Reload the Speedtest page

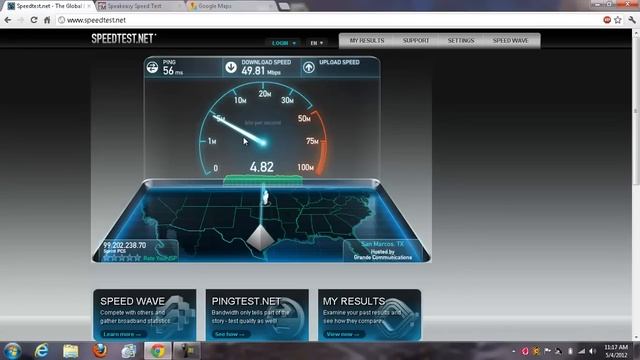click(34, 20)
